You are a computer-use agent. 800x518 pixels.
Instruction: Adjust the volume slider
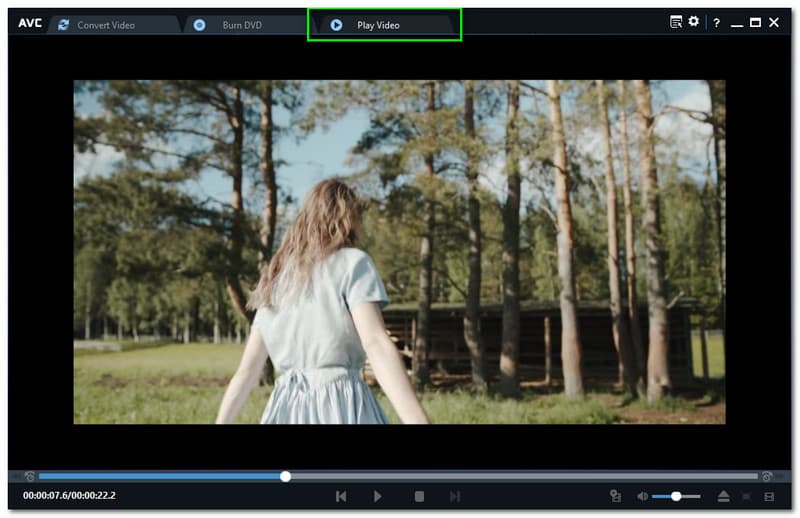[677, 496]
